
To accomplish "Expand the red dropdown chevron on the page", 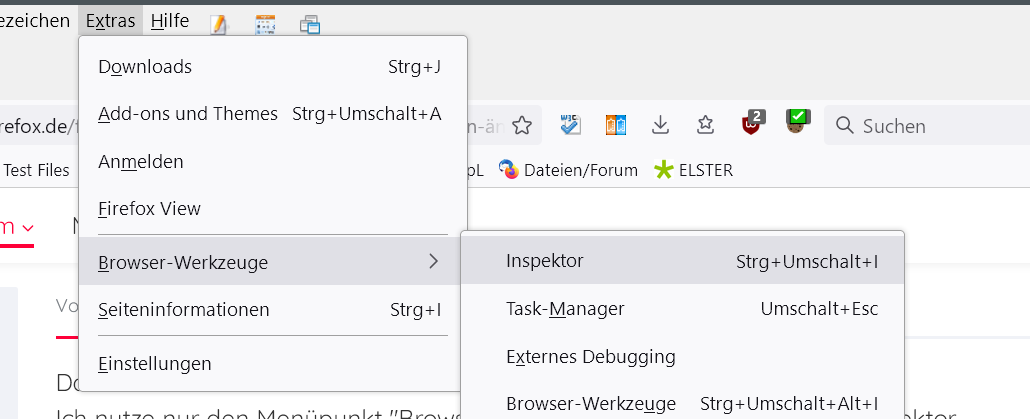I will tap(28, 228).
